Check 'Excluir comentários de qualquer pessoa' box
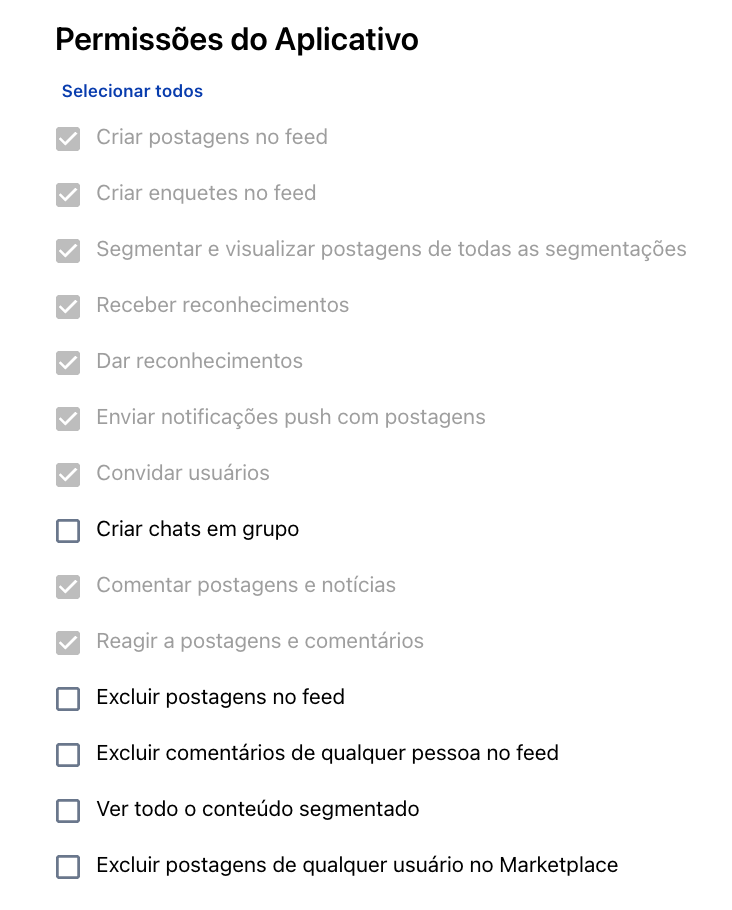Viewport: 732px width, 910px height. pyautogui.click(x=68, y=755)
